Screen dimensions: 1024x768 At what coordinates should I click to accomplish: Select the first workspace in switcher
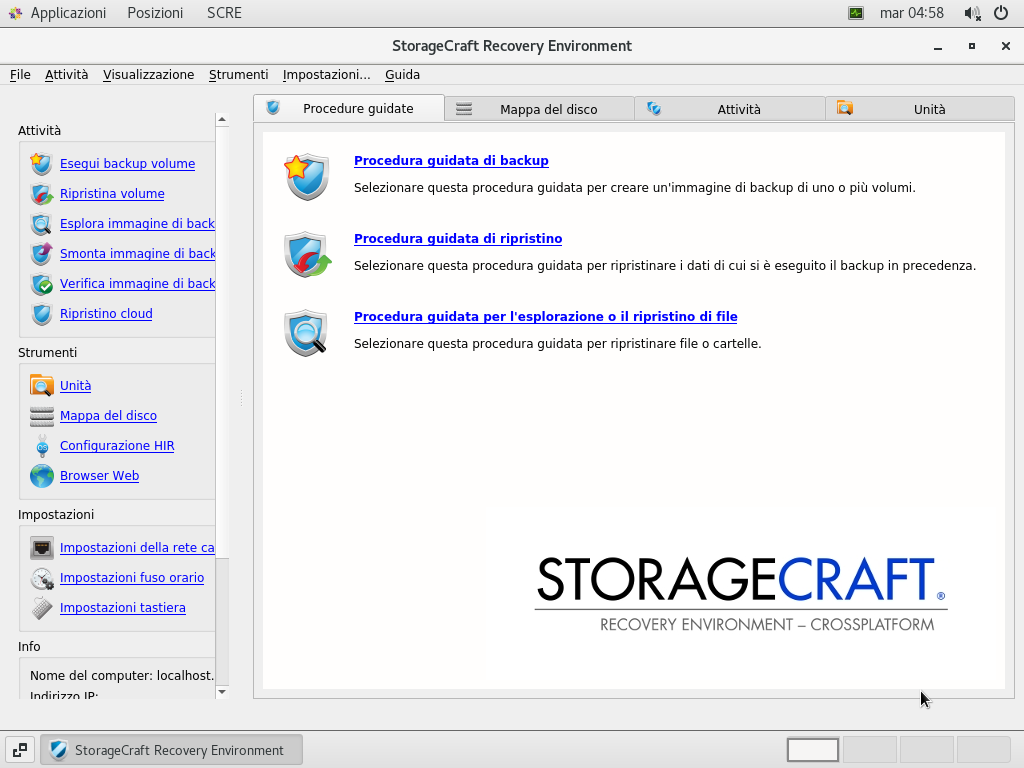coord(813,750)
